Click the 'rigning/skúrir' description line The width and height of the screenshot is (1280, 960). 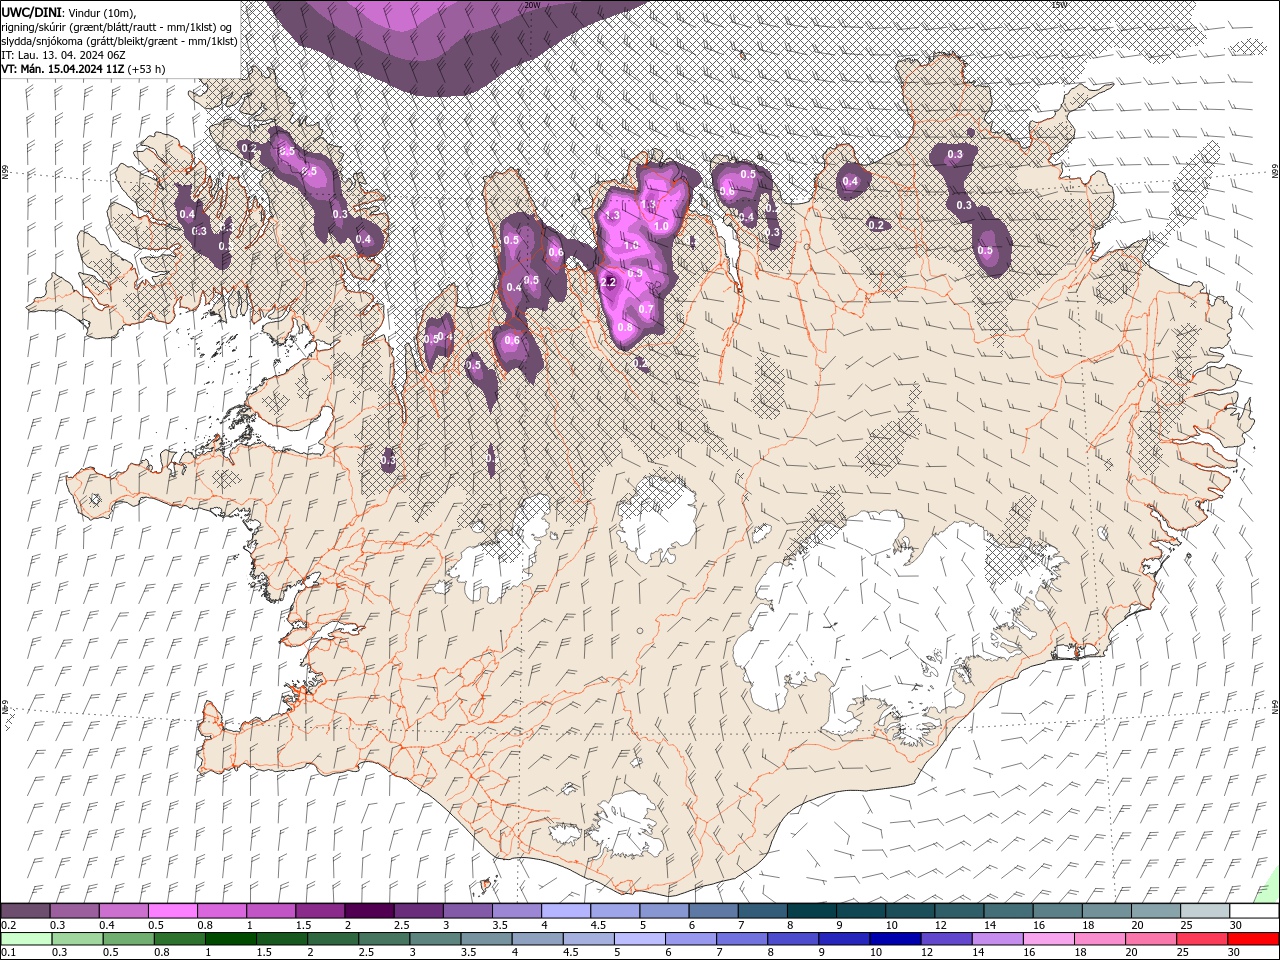(117, 26)
